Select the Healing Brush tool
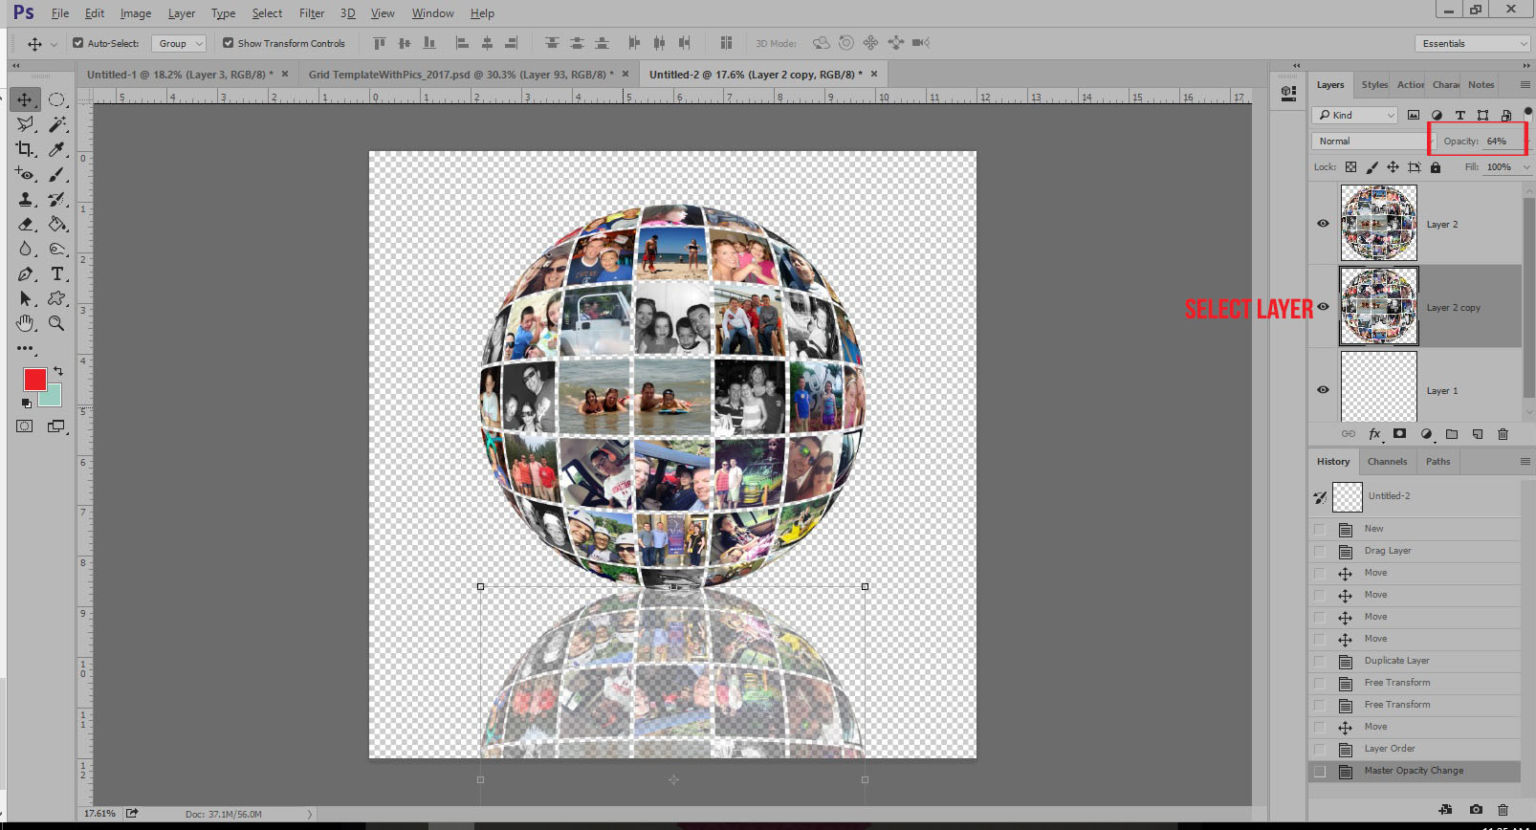1536x830 pixels. [x=26, y=174]
